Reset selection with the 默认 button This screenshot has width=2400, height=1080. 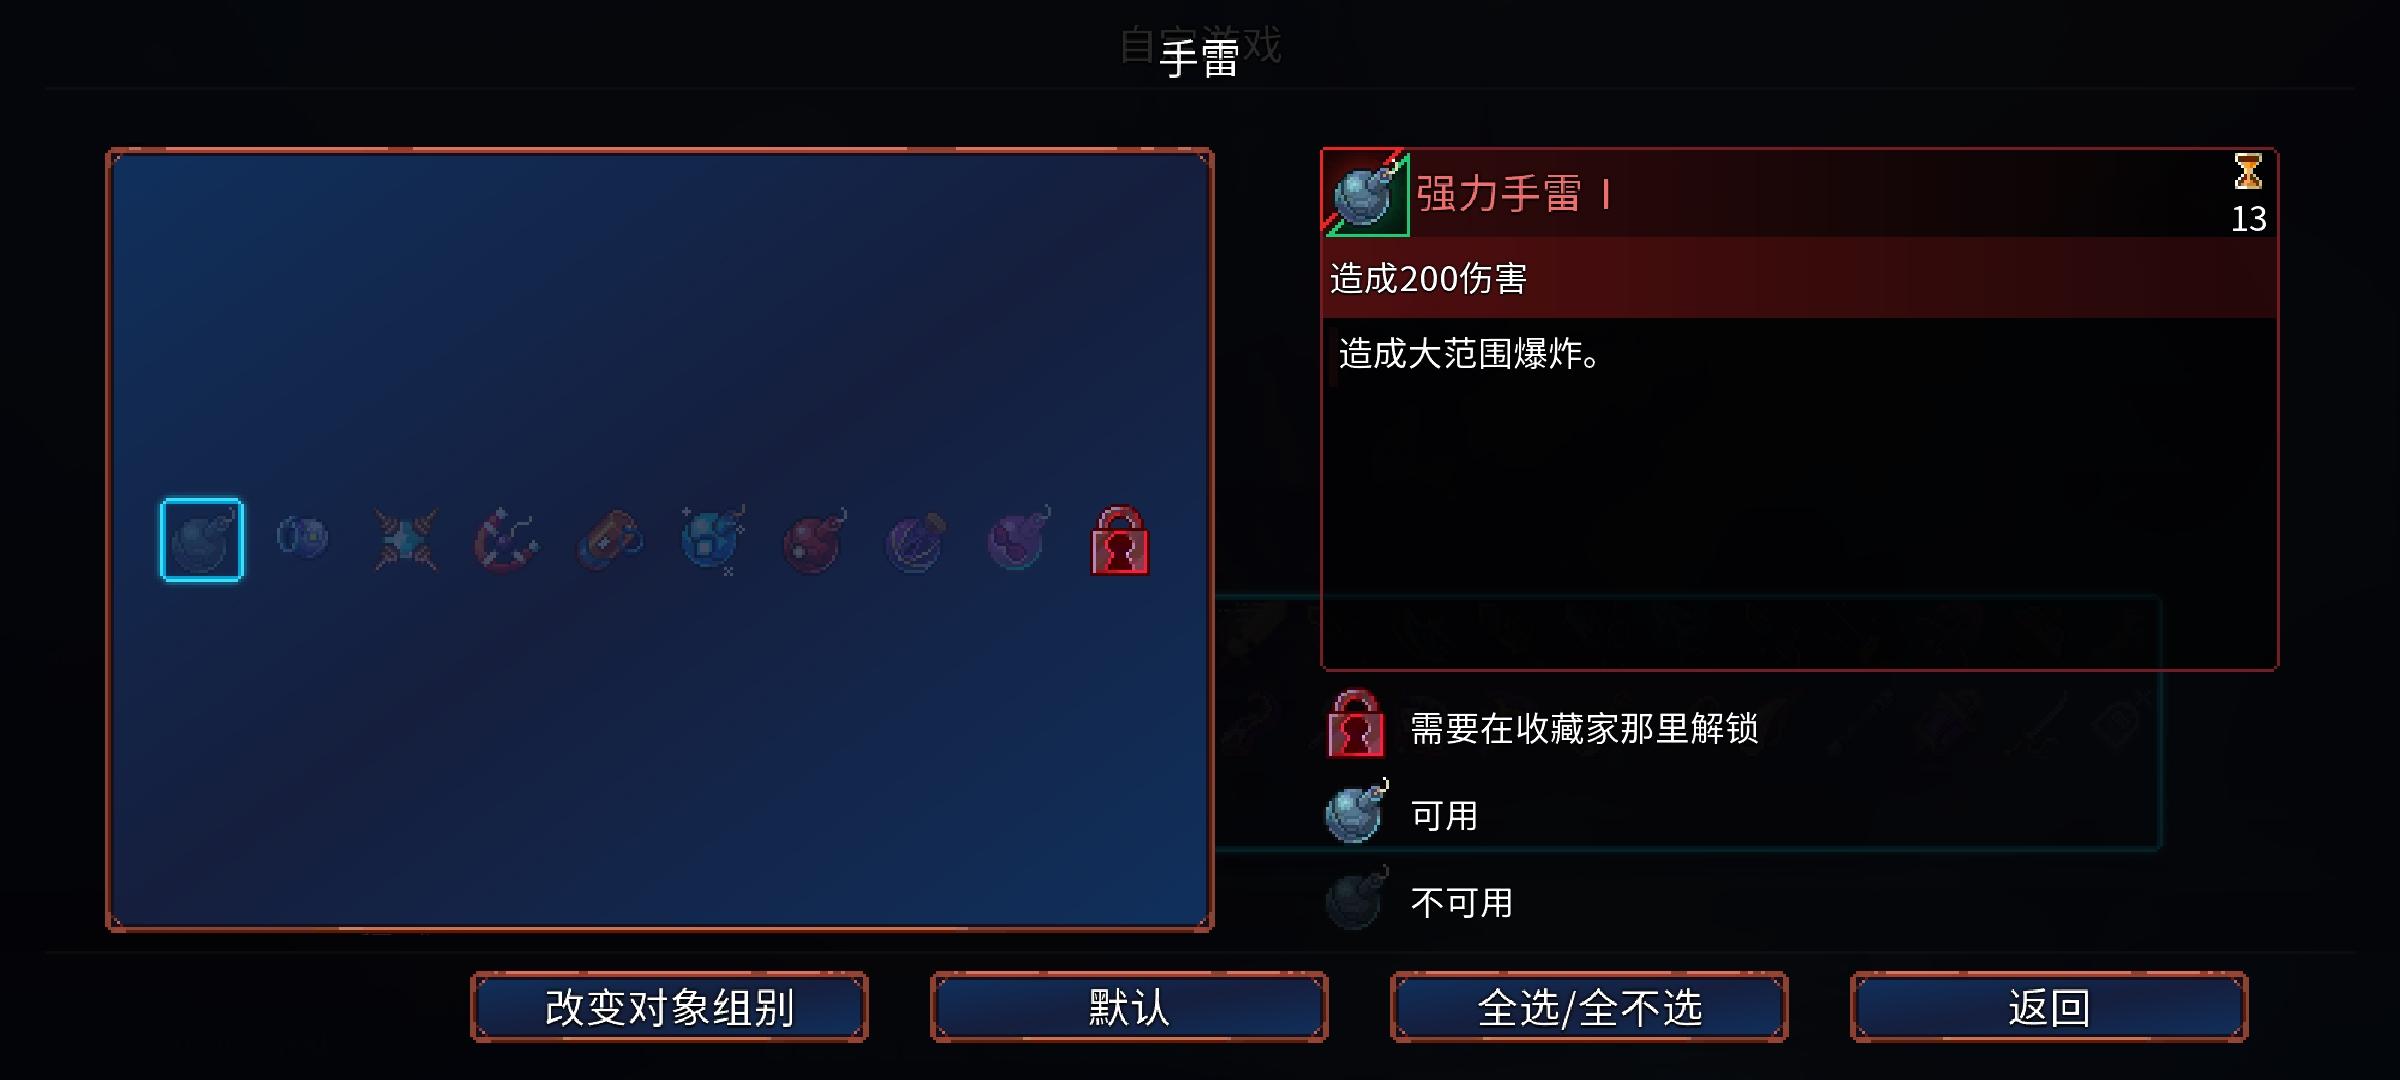tap(1129, 1007)
